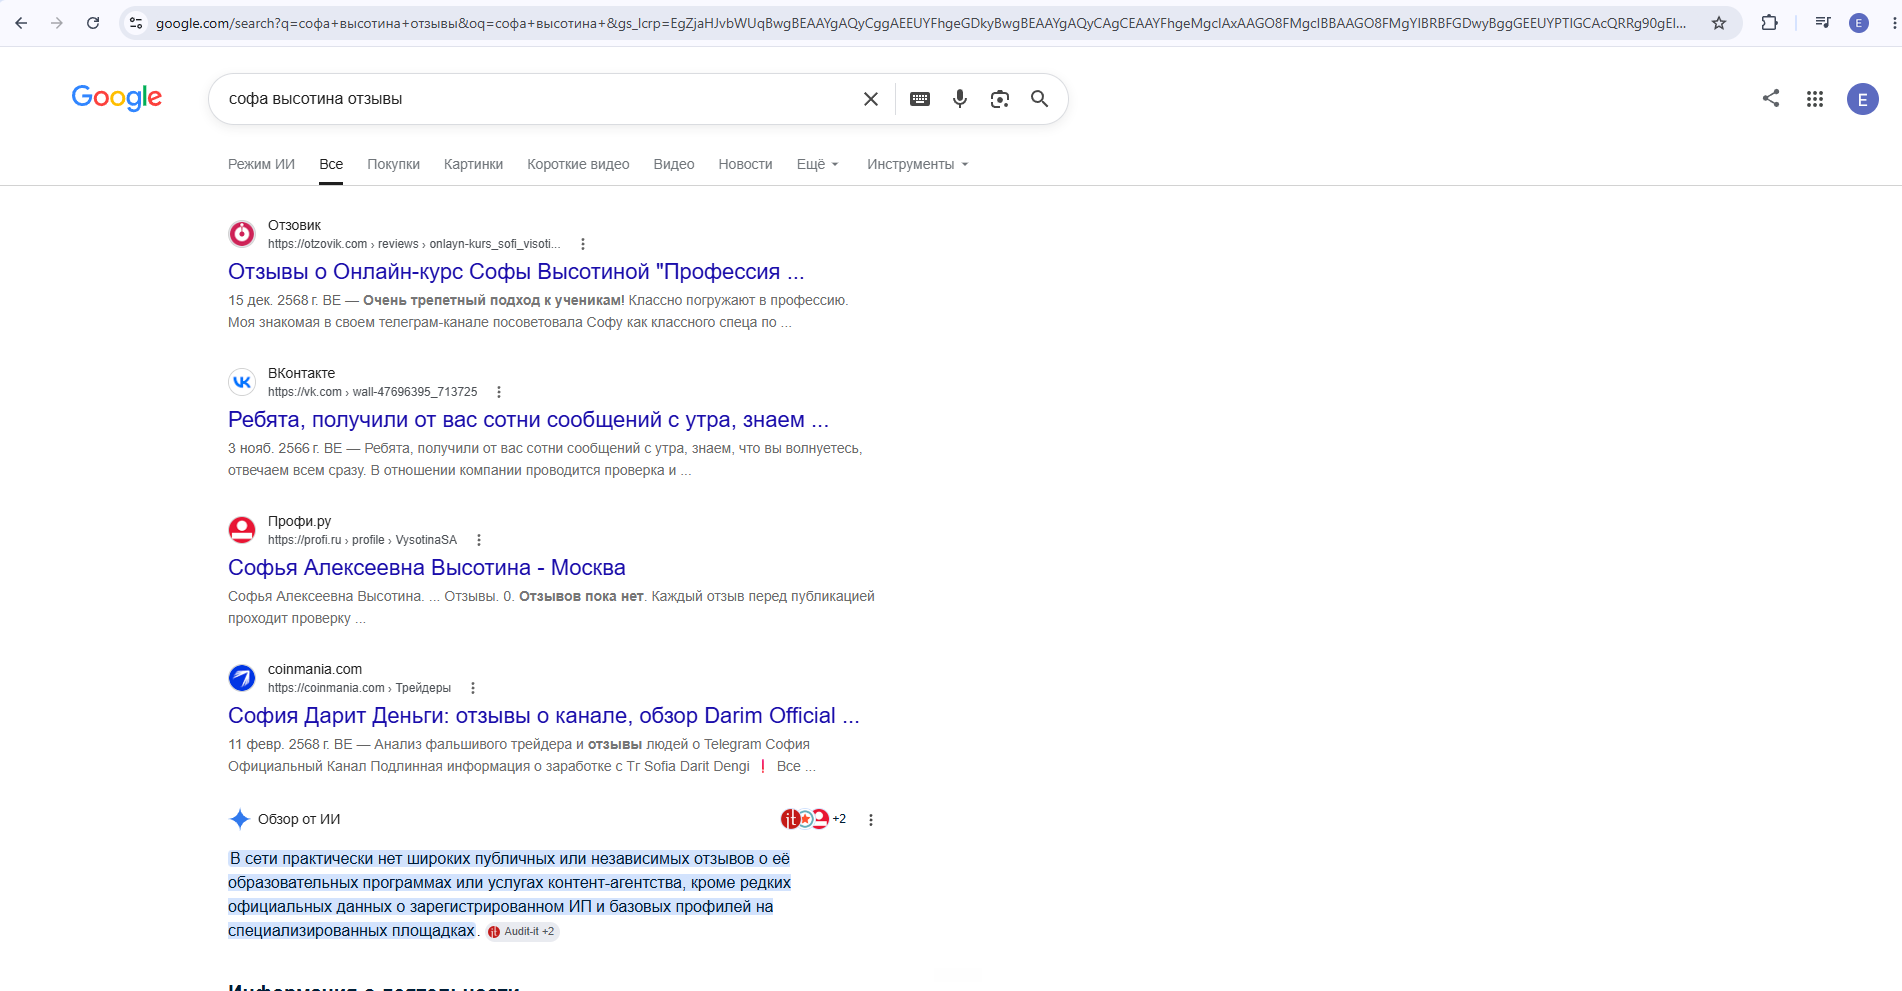This screenshot has width=1902, height=991.
Task: Open options for the ВКонтакте result
Action: pyautogui.click(x=499, y=392)
